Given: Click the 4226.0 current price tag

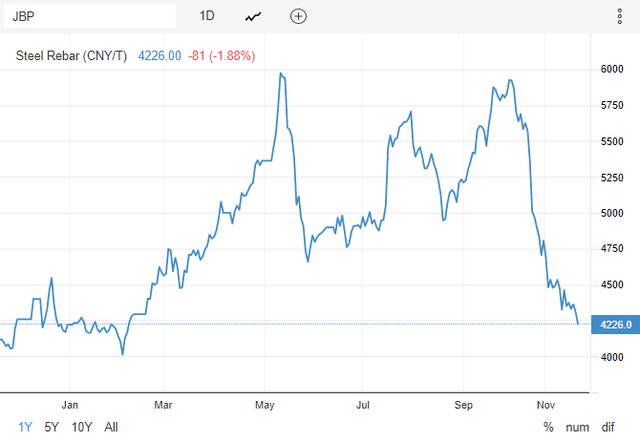Looking at the screenshot, I should (616, 324).
